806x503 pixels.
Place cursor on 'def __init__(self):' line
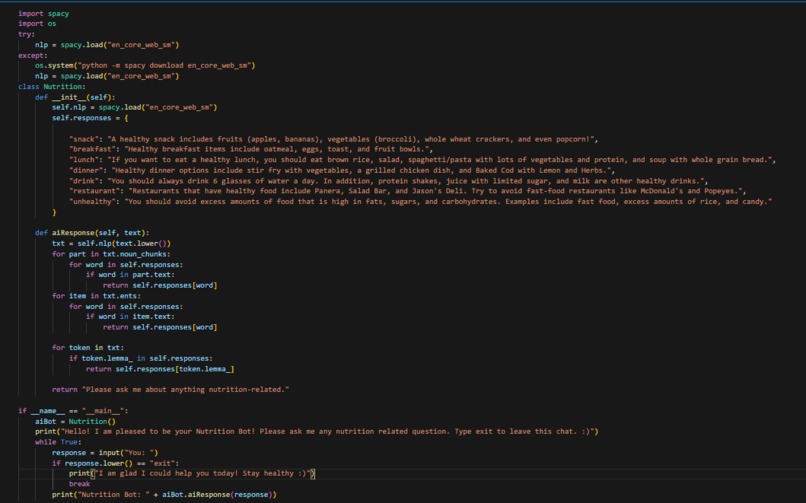(x=75, y=97)
